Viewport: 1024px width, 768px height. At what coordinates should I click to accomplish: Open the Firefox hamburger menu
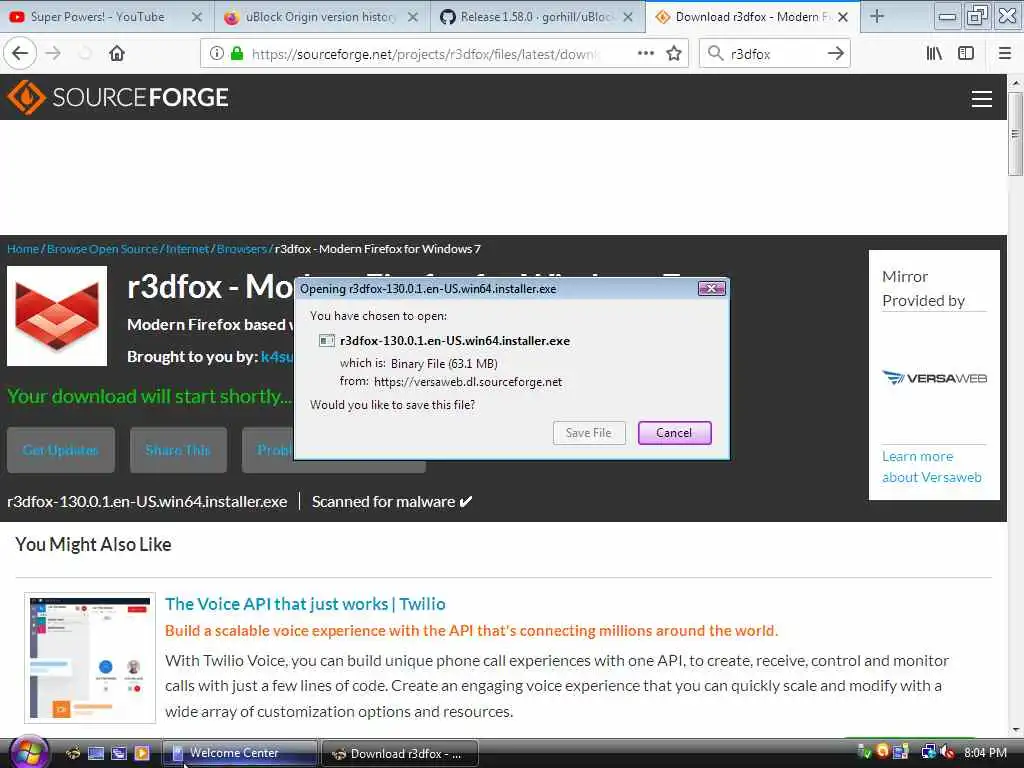pos(1005,54)
